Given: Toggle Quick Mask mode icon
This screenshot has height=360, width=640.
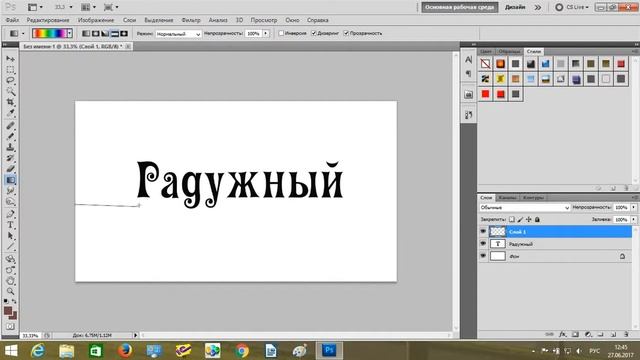Looking at the screenshot, I should pos(10,327).
